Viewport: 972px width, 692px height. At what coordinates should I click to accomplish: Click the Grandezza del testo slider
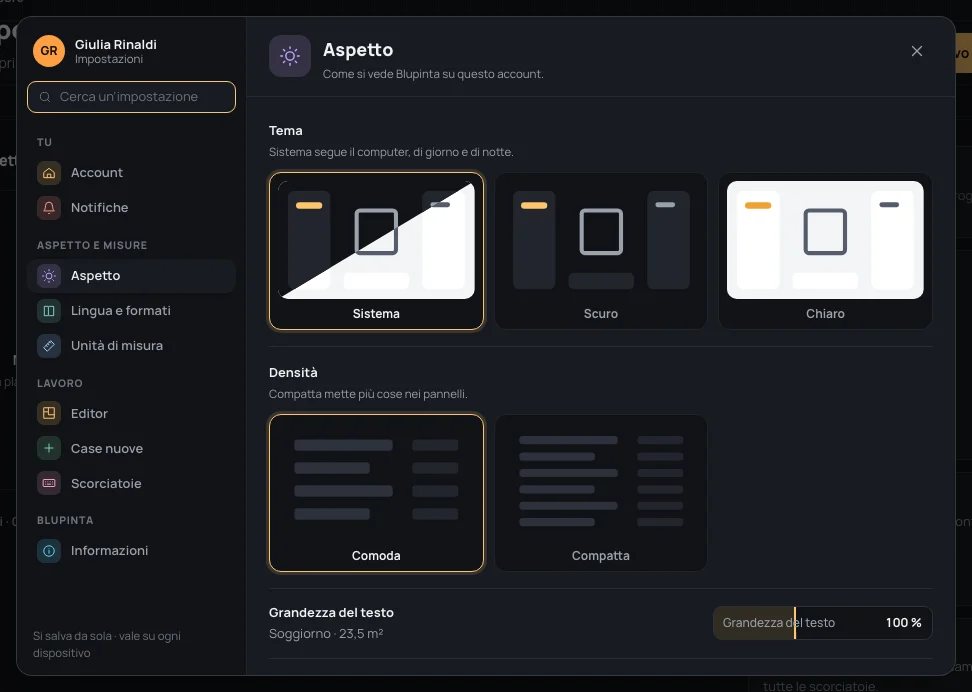click(x=823, y=623)
